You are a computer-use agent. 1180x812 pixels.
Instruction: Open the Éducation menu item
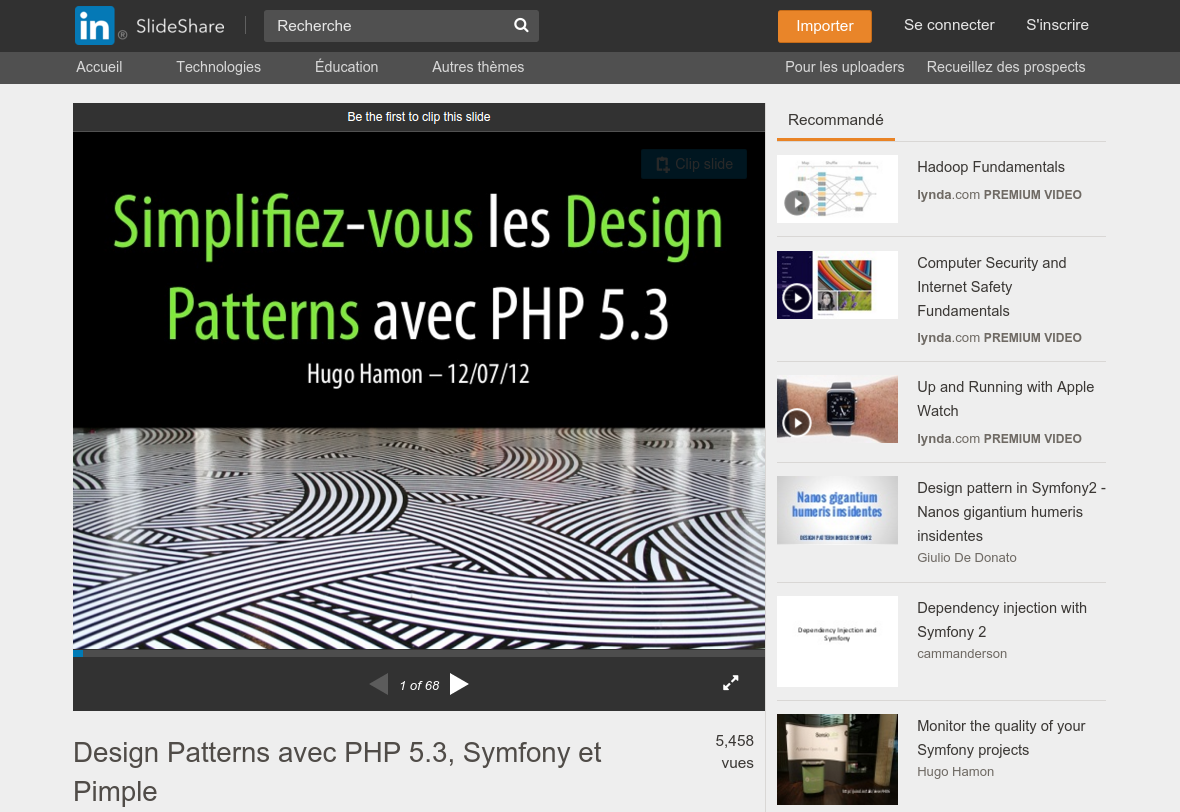click(x=346, y=67)
